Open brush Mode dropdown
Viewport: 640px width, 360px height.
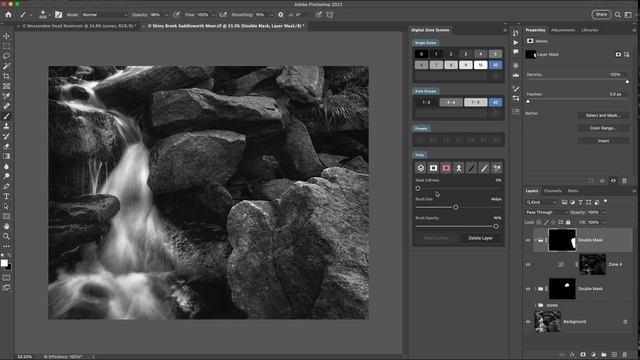(x=104, y=15)
